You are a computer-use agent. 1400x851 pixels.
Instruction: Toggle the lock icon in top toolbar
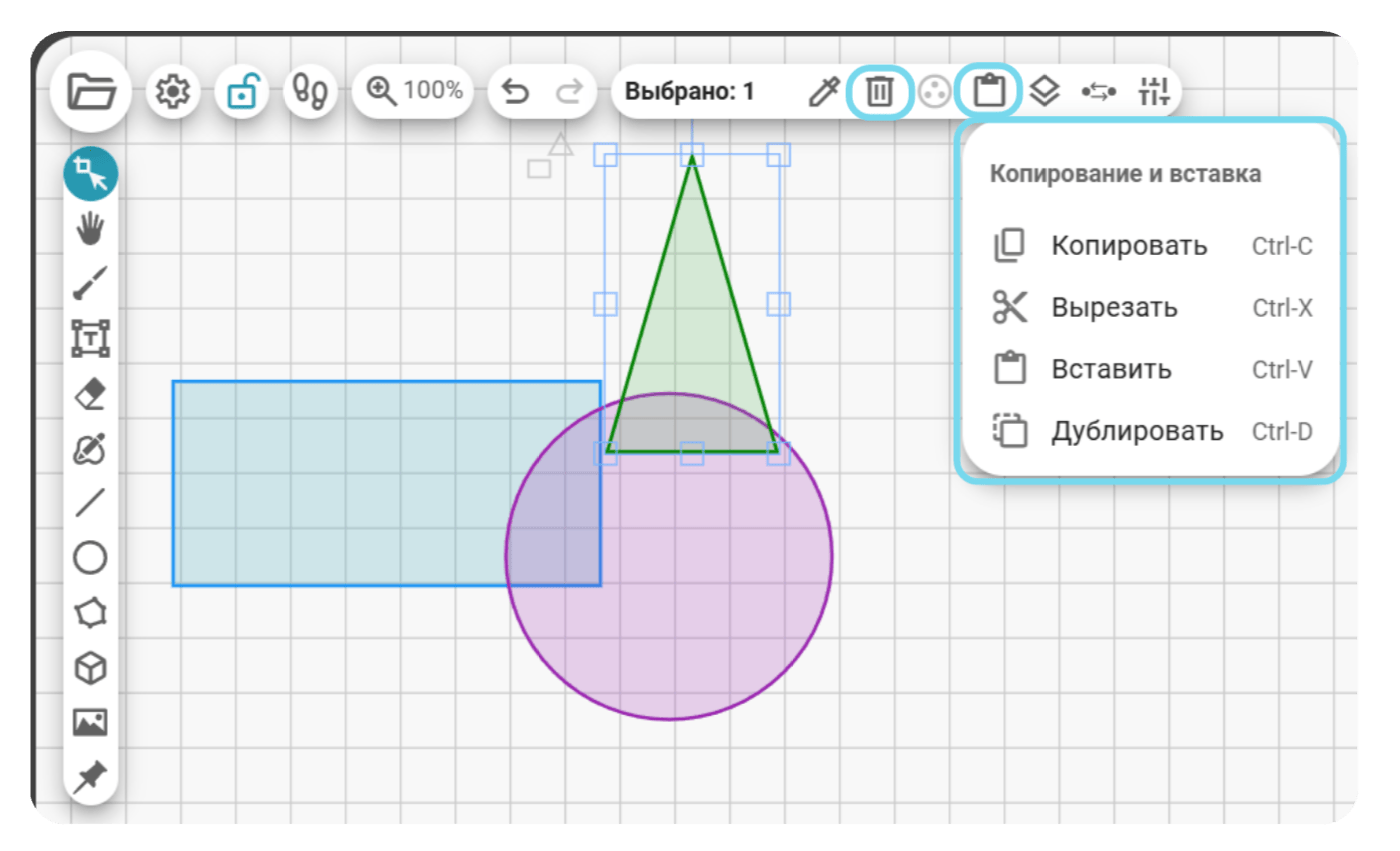coord(242,92)
